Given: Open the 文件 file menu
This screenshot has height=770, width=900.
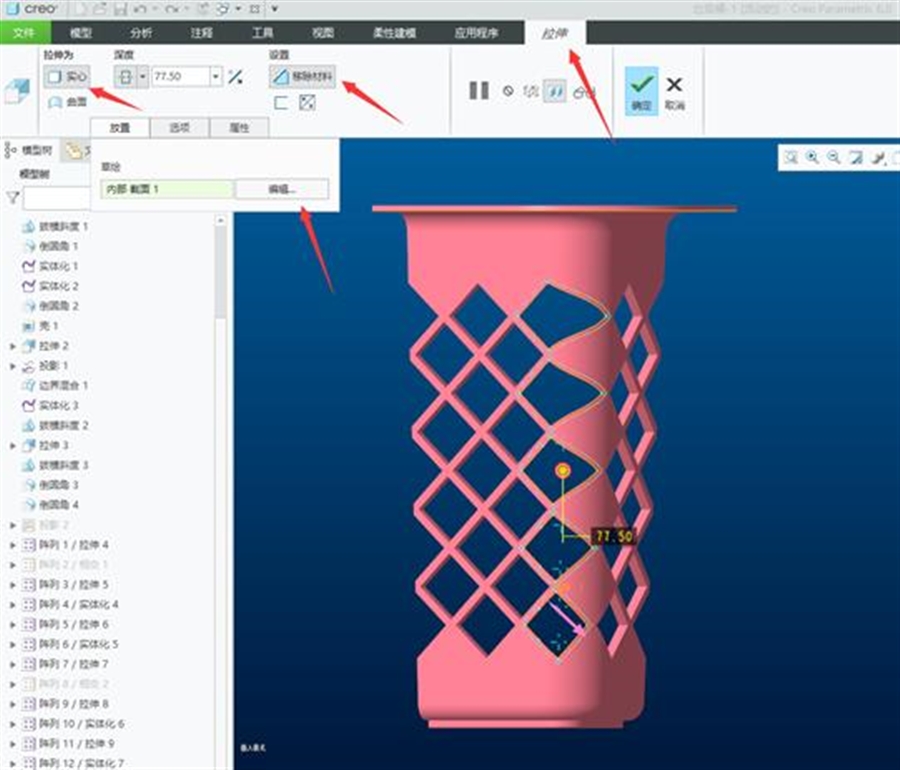Looking at the screenshot, I should point(25,33).
